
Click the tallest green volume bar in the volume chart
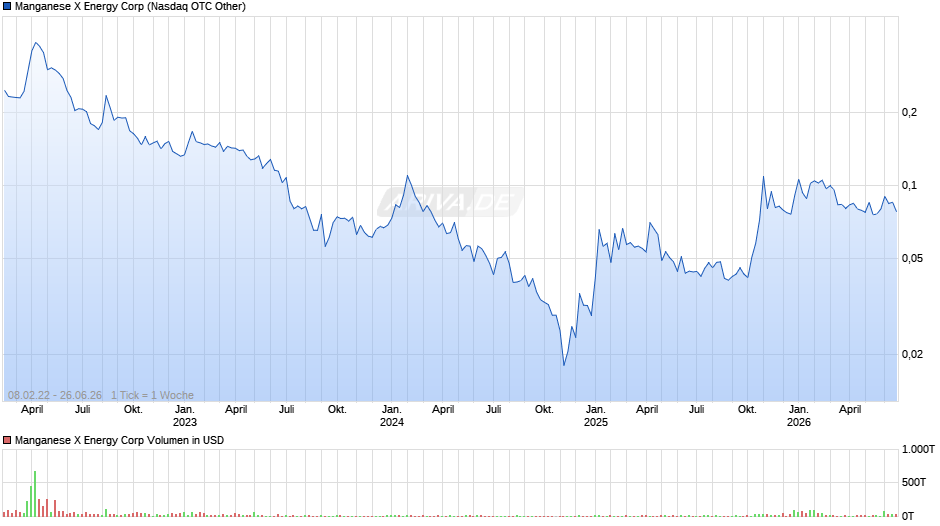point(35,494)
